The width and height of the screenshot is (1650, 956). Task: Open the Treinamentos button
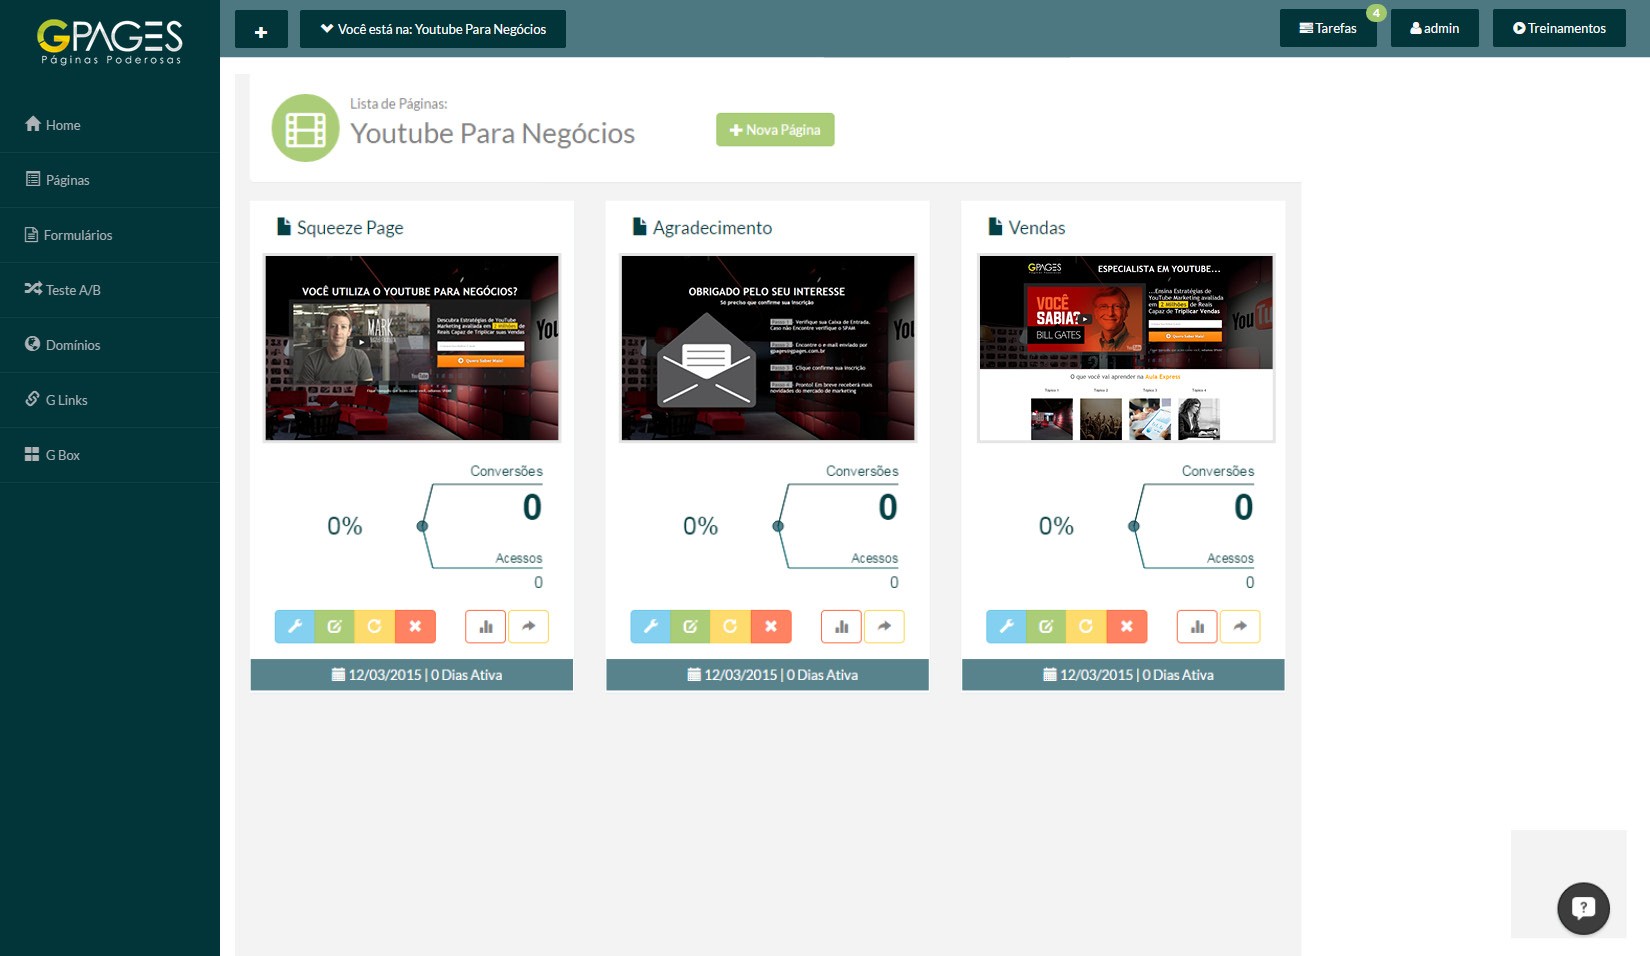[x=1559, y=28]
